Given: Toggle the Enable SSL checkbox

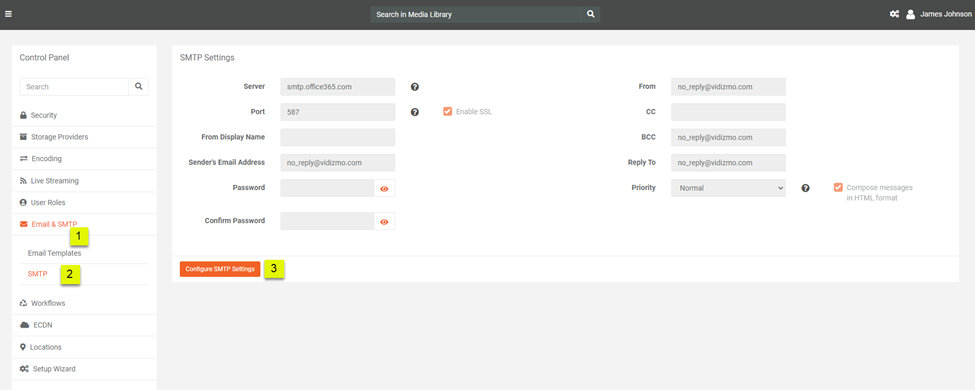Looking at the screenshot, I should pos(447,112).
